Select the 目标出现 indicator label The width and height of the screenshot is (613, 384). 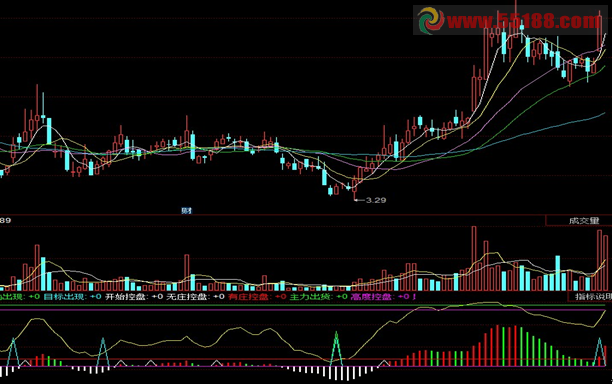(x=65, y=297)
